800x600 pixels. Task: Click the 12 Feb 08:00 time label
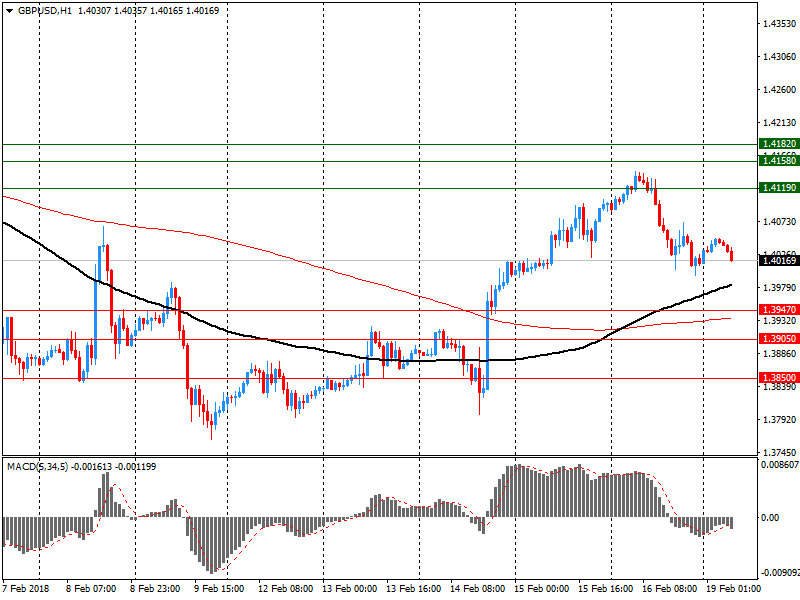pos(286,589)
